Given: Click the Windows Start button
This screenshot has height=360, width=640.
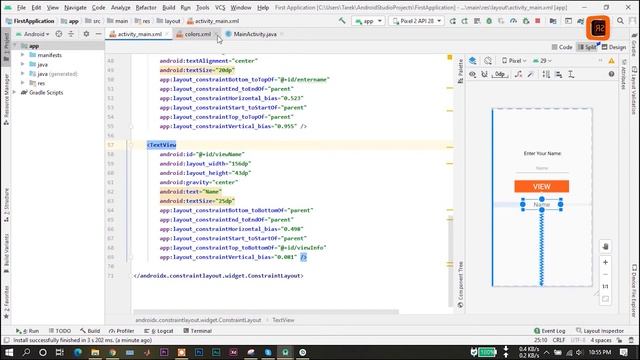Looking at the screenshot, I should tap(9, 352).
